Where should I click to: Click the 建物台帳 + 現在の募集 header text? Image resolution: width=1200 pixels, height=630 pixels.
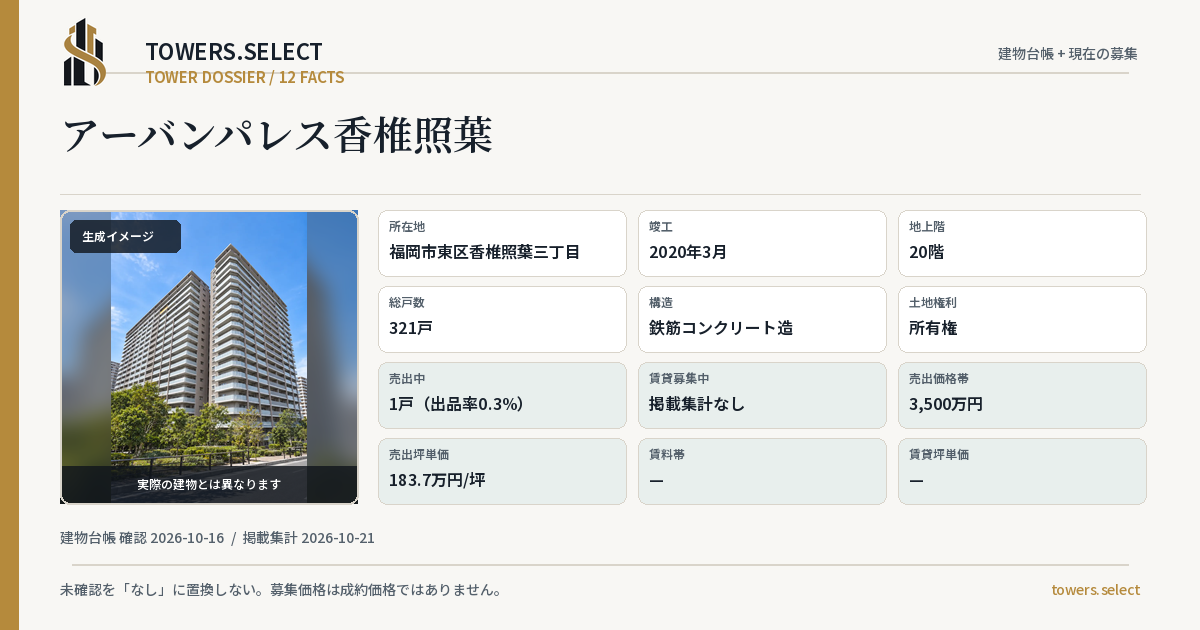click(x=1068, y=53)
